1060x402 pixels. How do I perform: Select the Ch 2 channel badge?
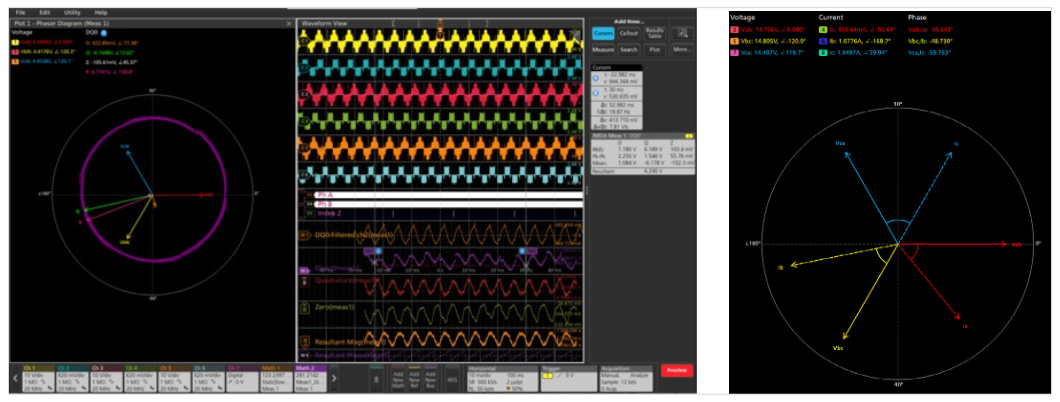[x=70, y=378]
